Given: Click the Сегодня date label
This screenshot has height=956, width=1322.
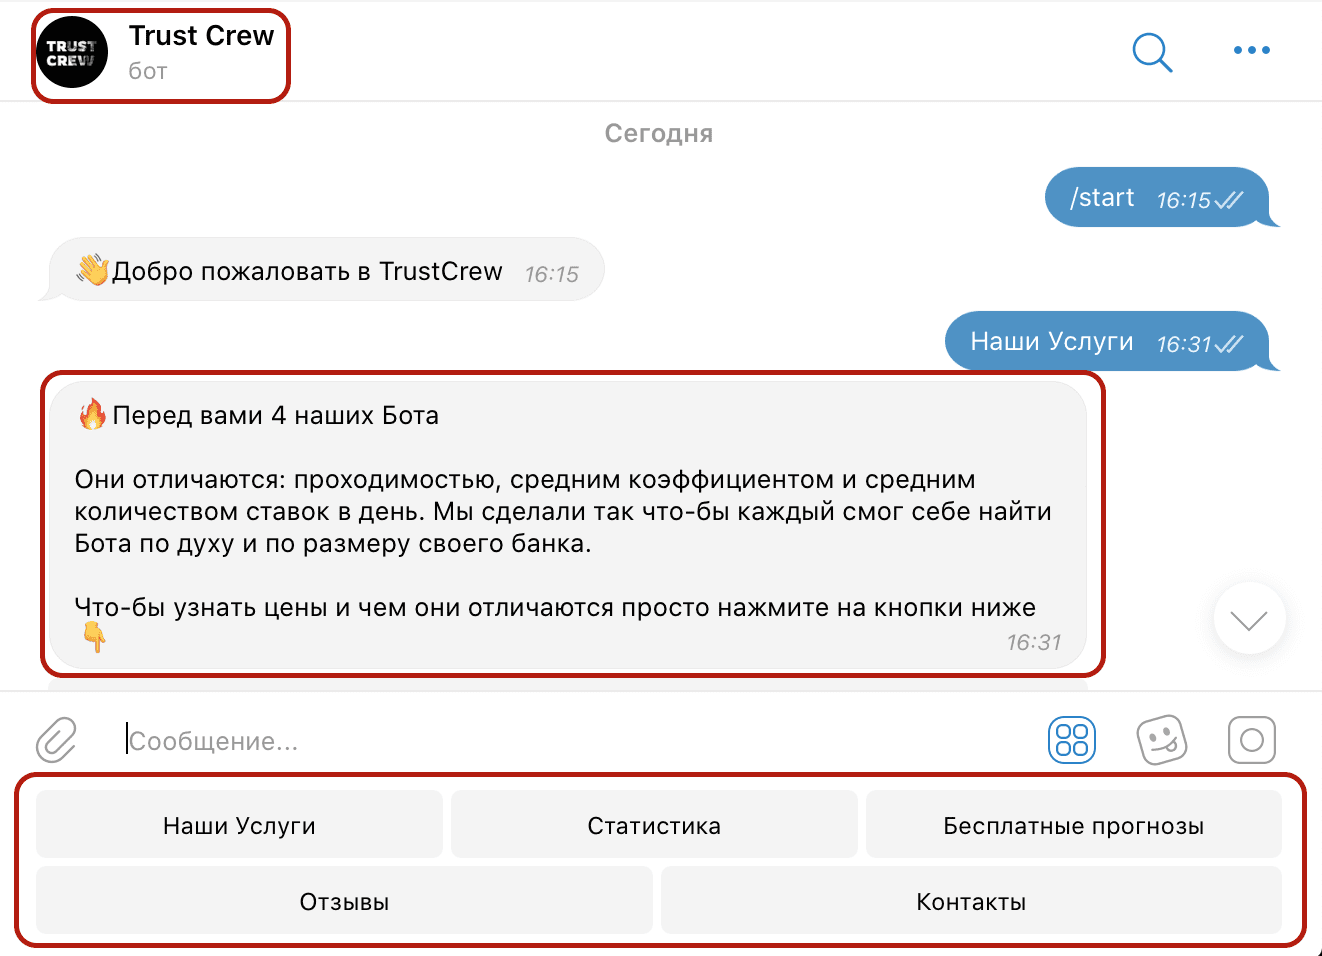Looking at the screenshot, I should pyautogui.click(x=659, y=134).
